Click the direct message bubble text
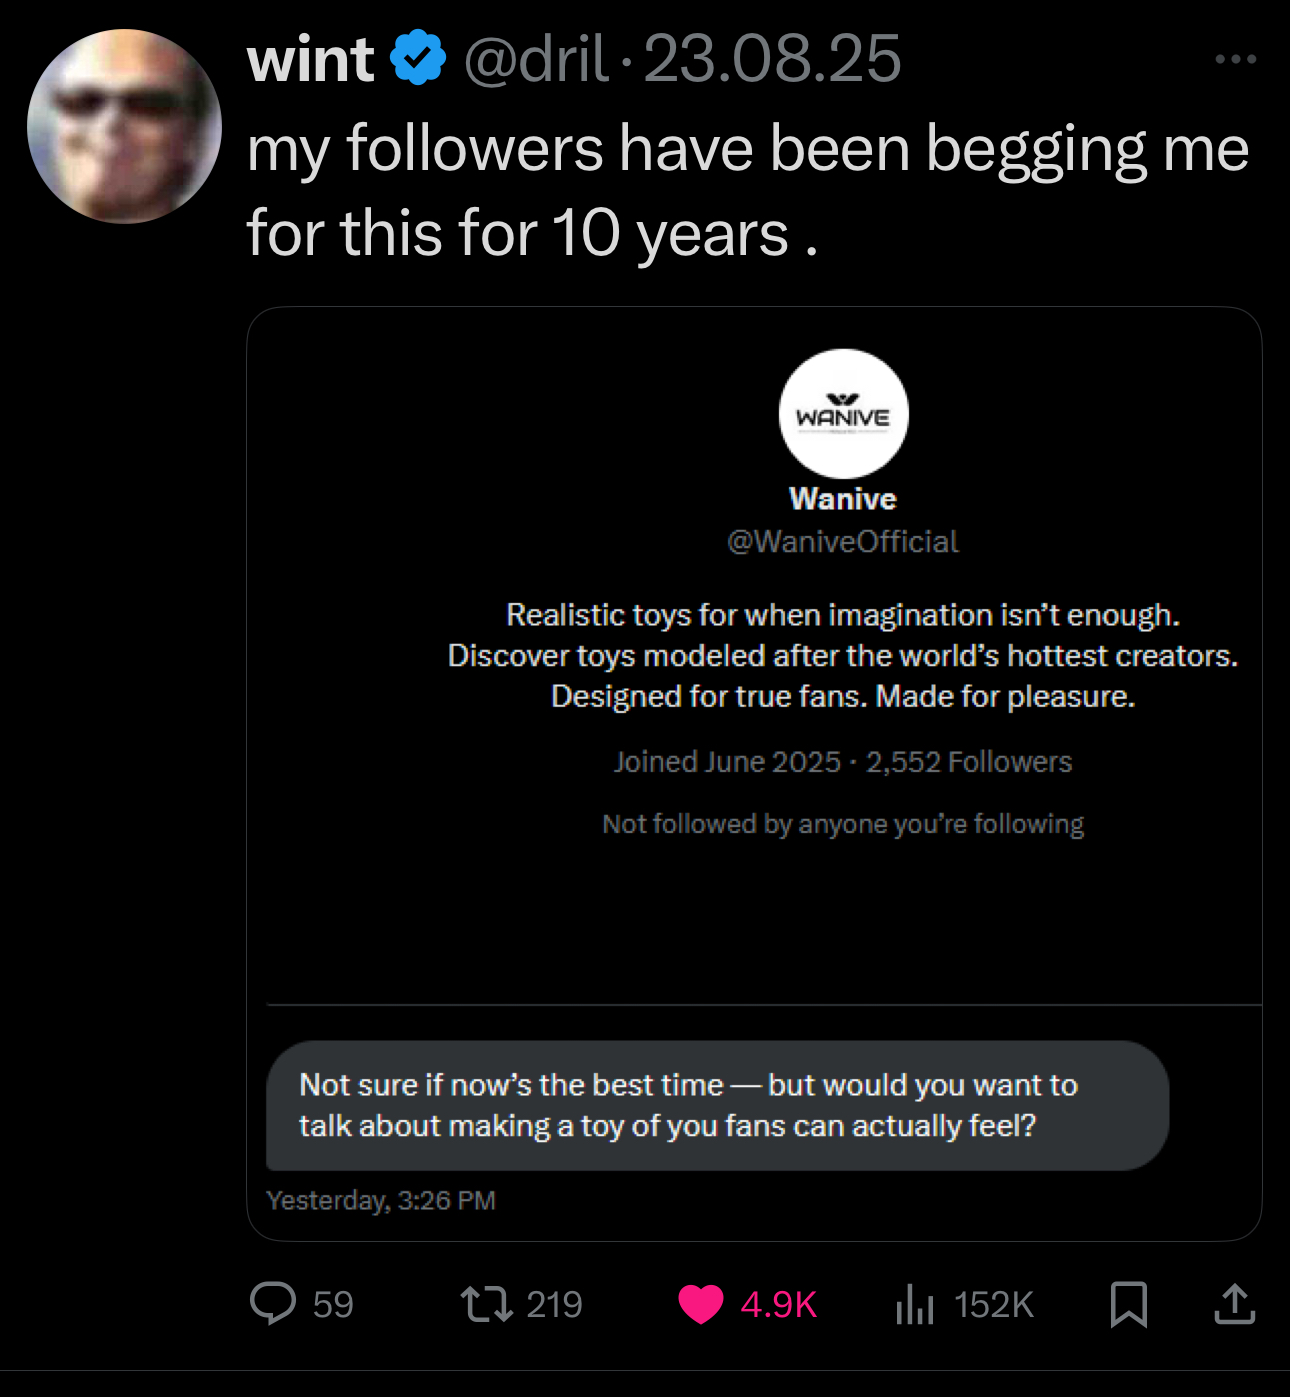Viewport: 1290px width, 1397px height. click(x=688, y=1105)
